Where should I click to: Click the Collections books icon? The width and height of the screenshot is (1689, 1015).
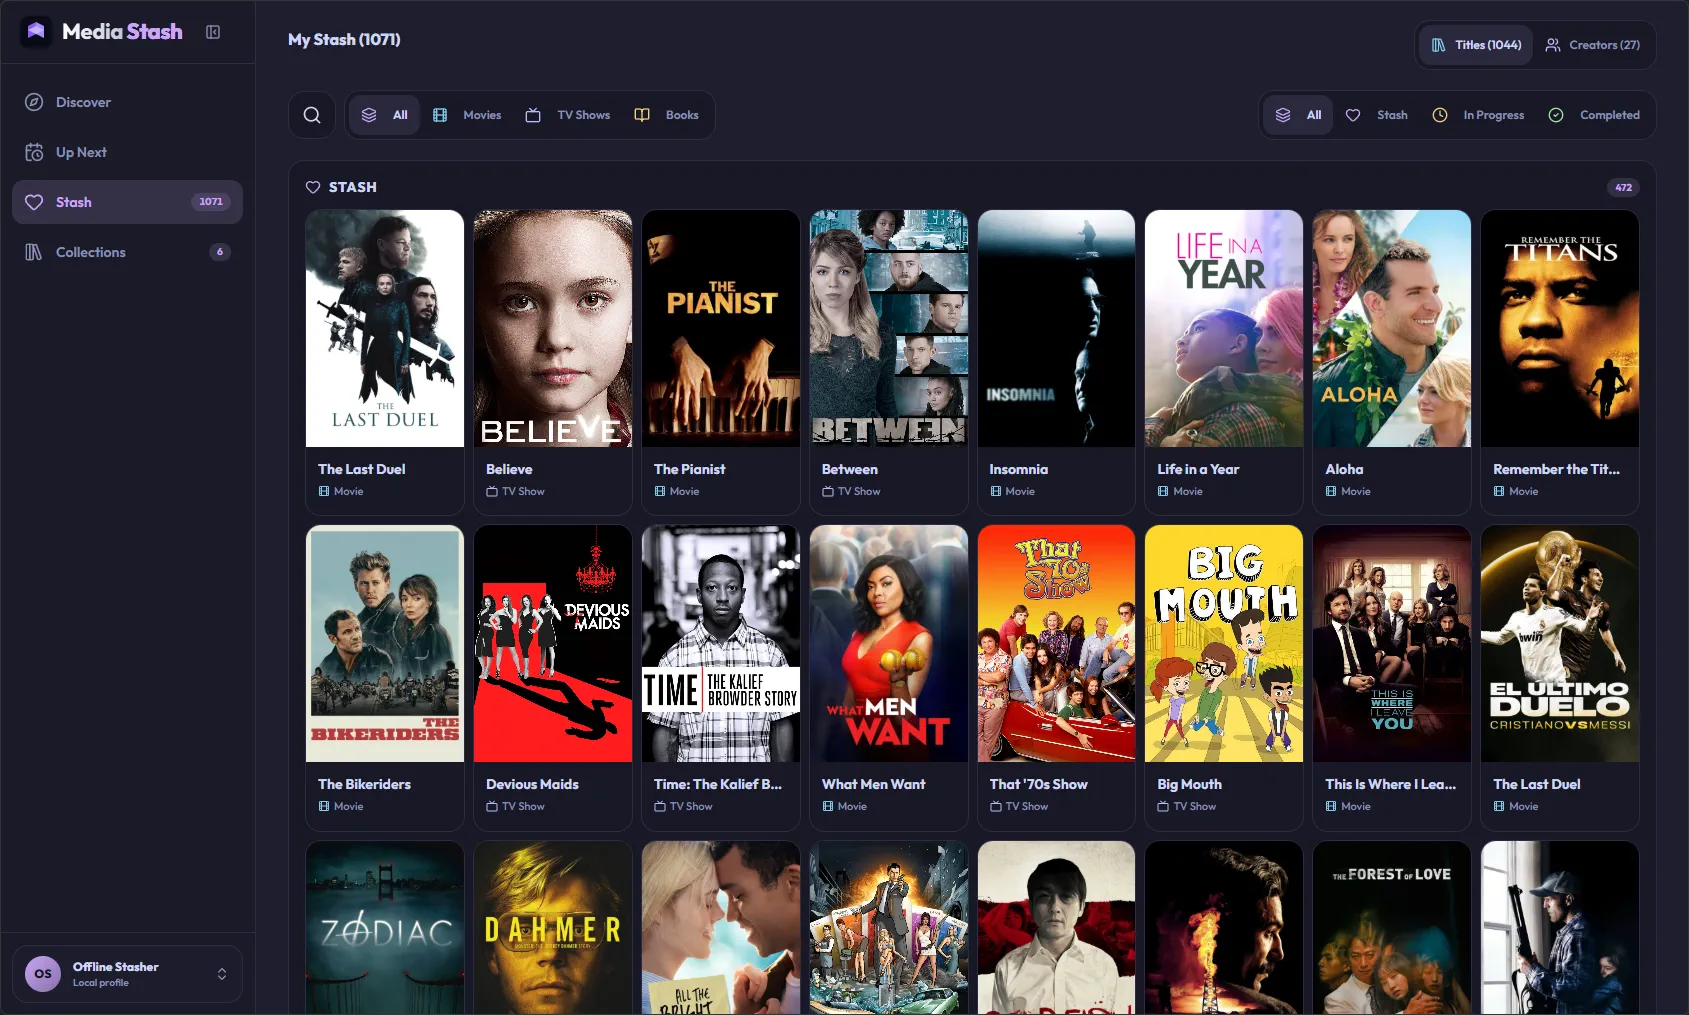34,252
